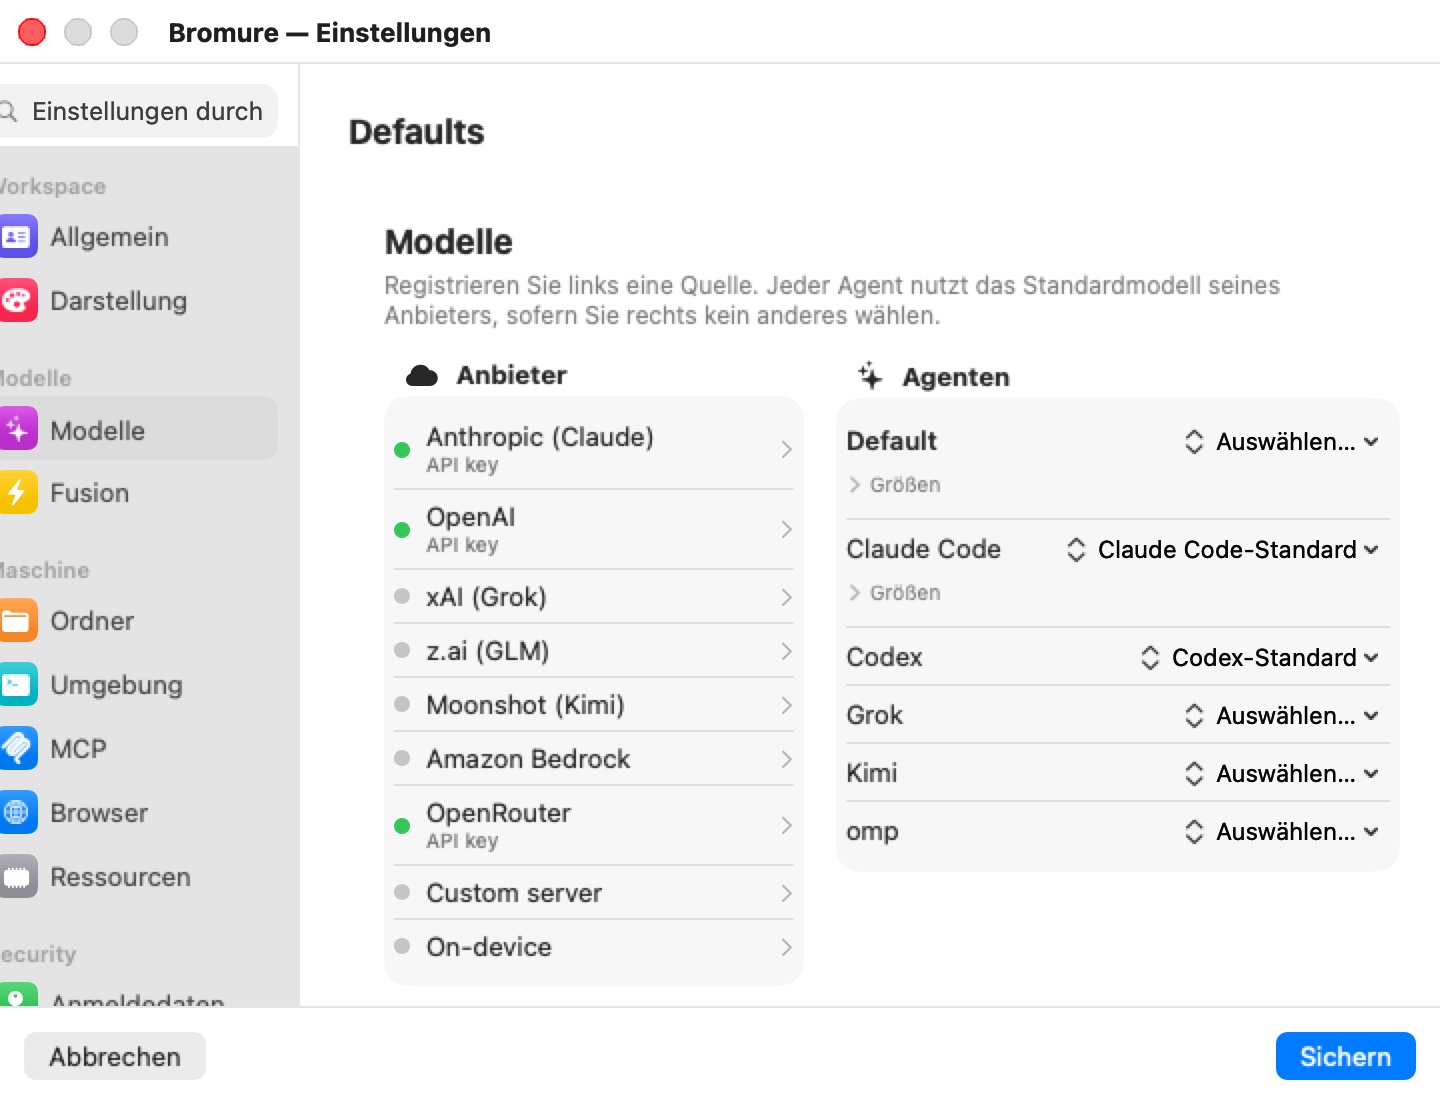The image size is (1440, 1104).
Task: Click the Darstellung palette icon
Action: 17,301
